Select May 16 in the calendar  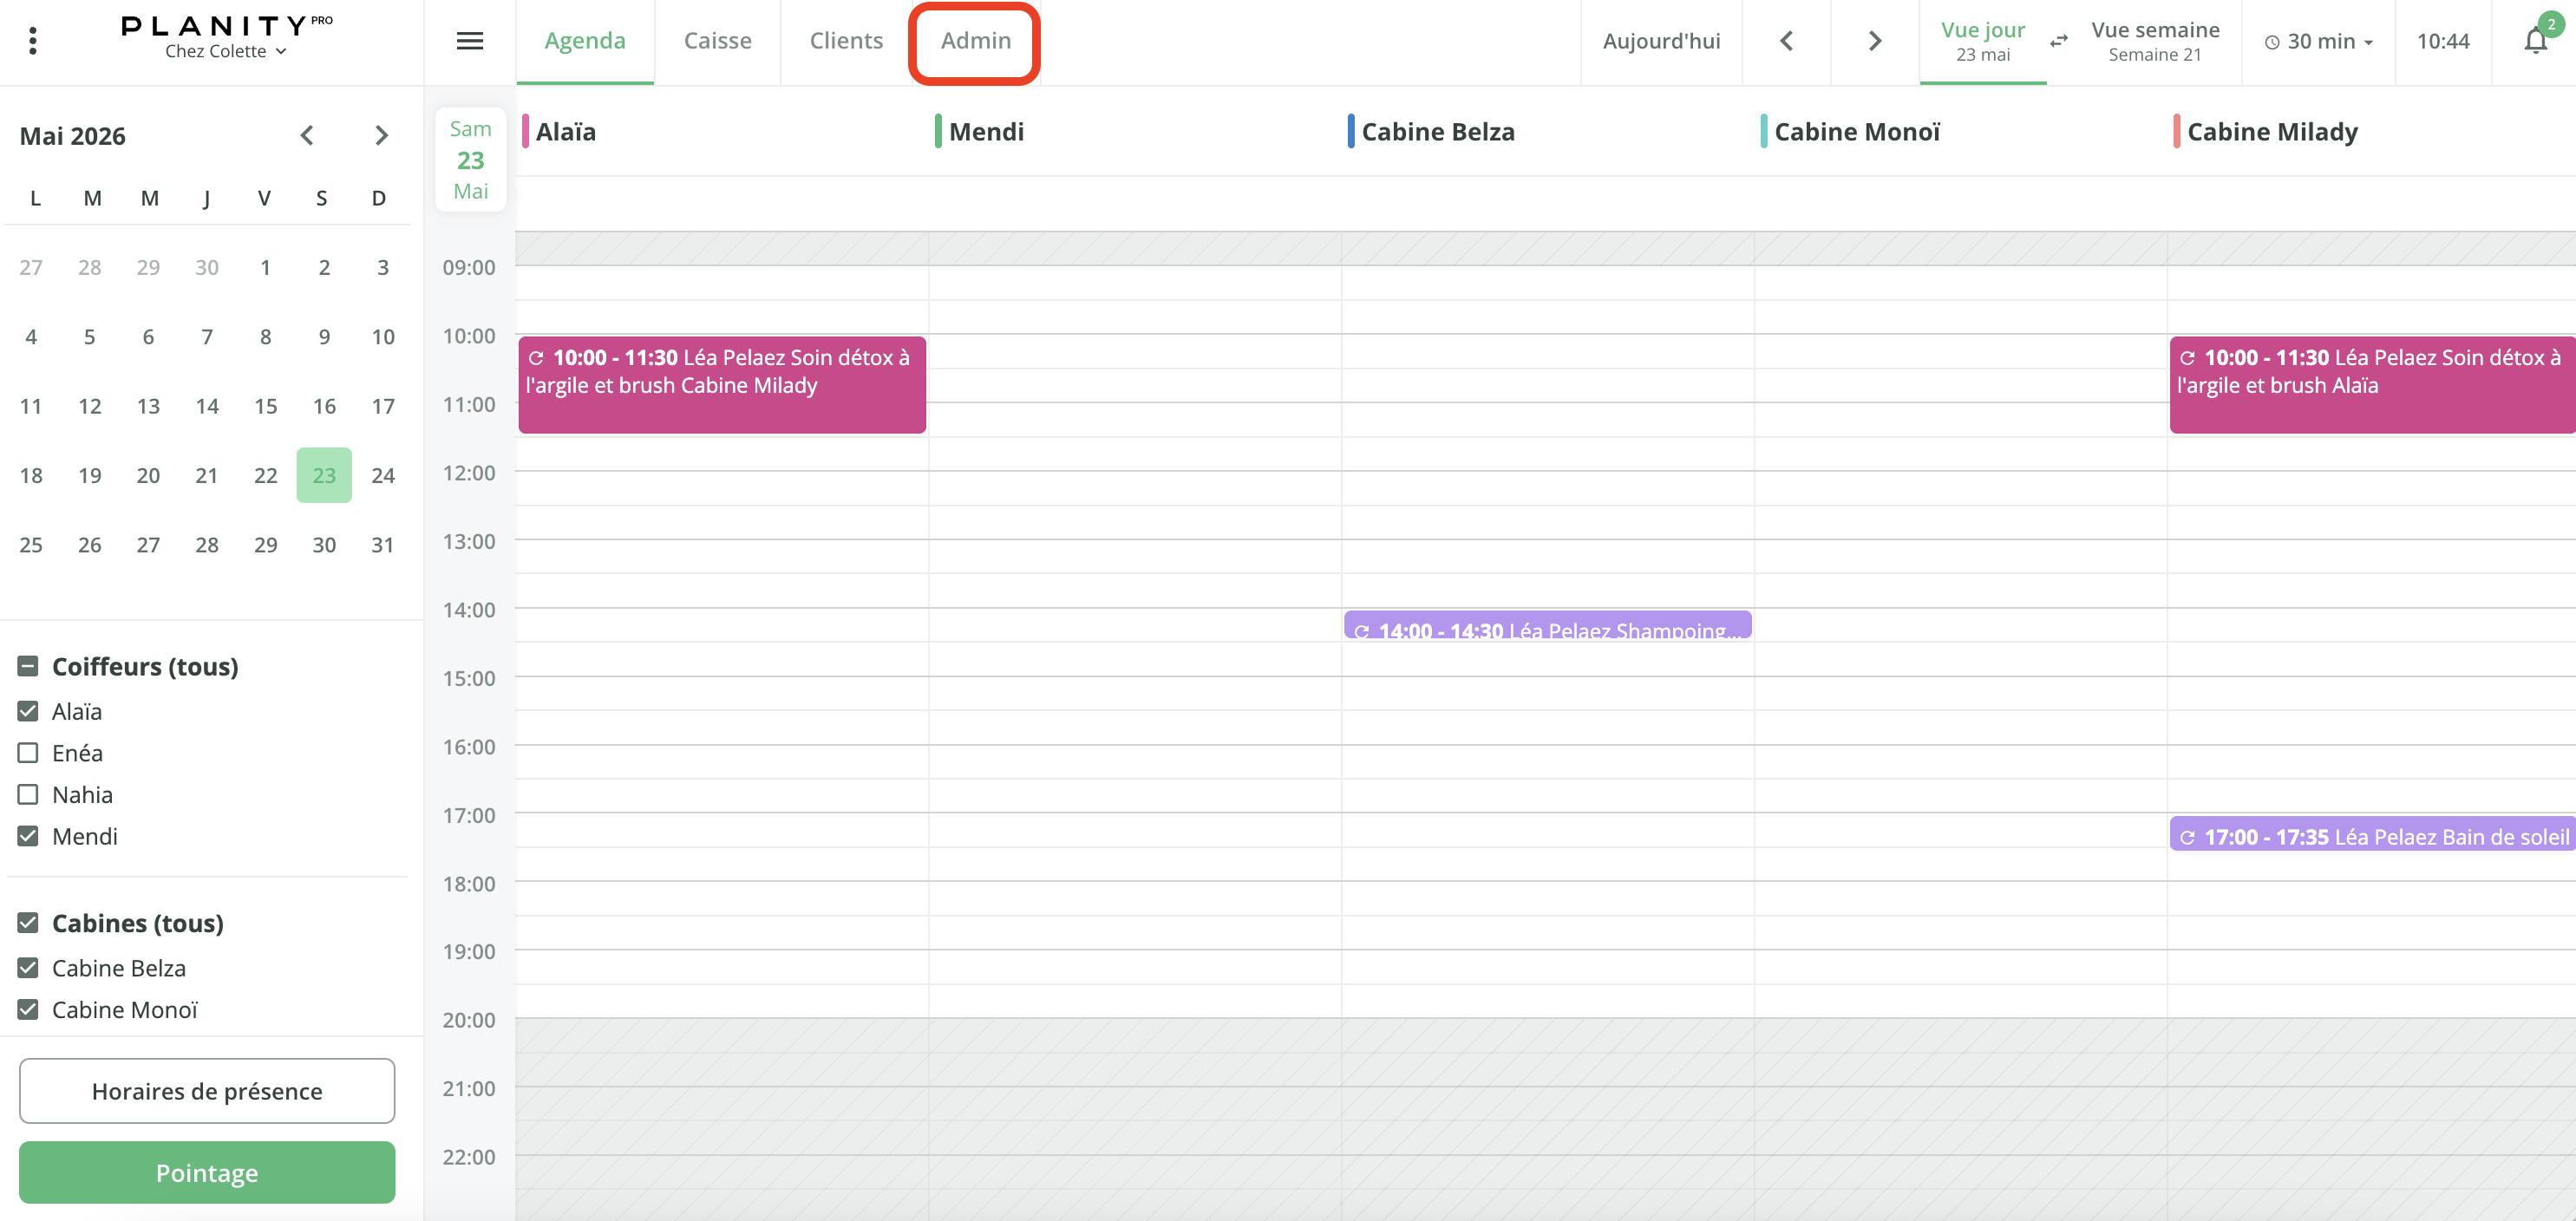point(324,406)
